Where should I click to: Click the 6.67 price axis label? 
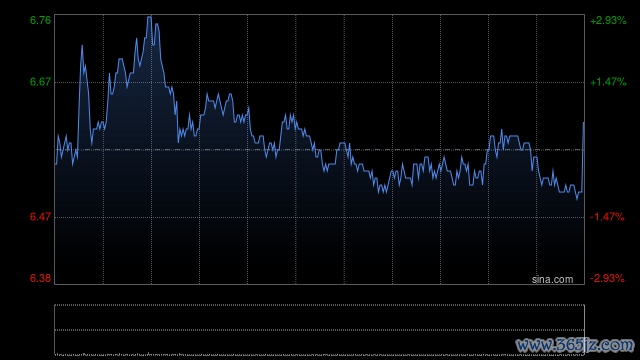pos(40,82)
